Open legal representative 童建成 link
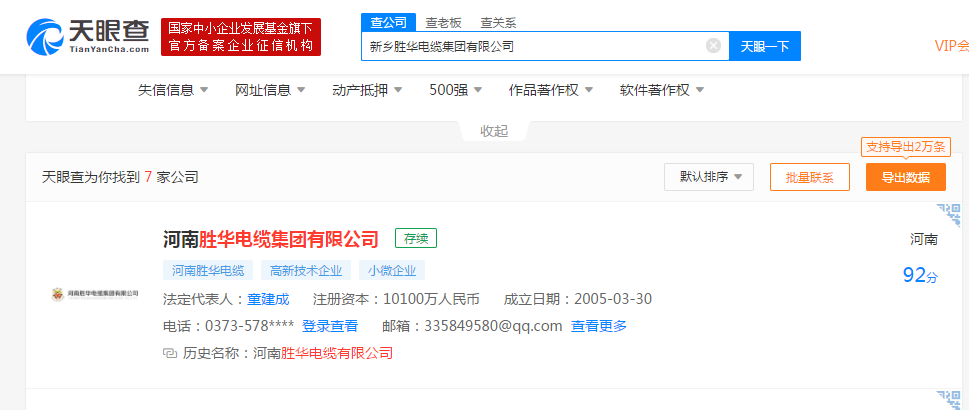This screenshot has width=969, height=410. 268,299
